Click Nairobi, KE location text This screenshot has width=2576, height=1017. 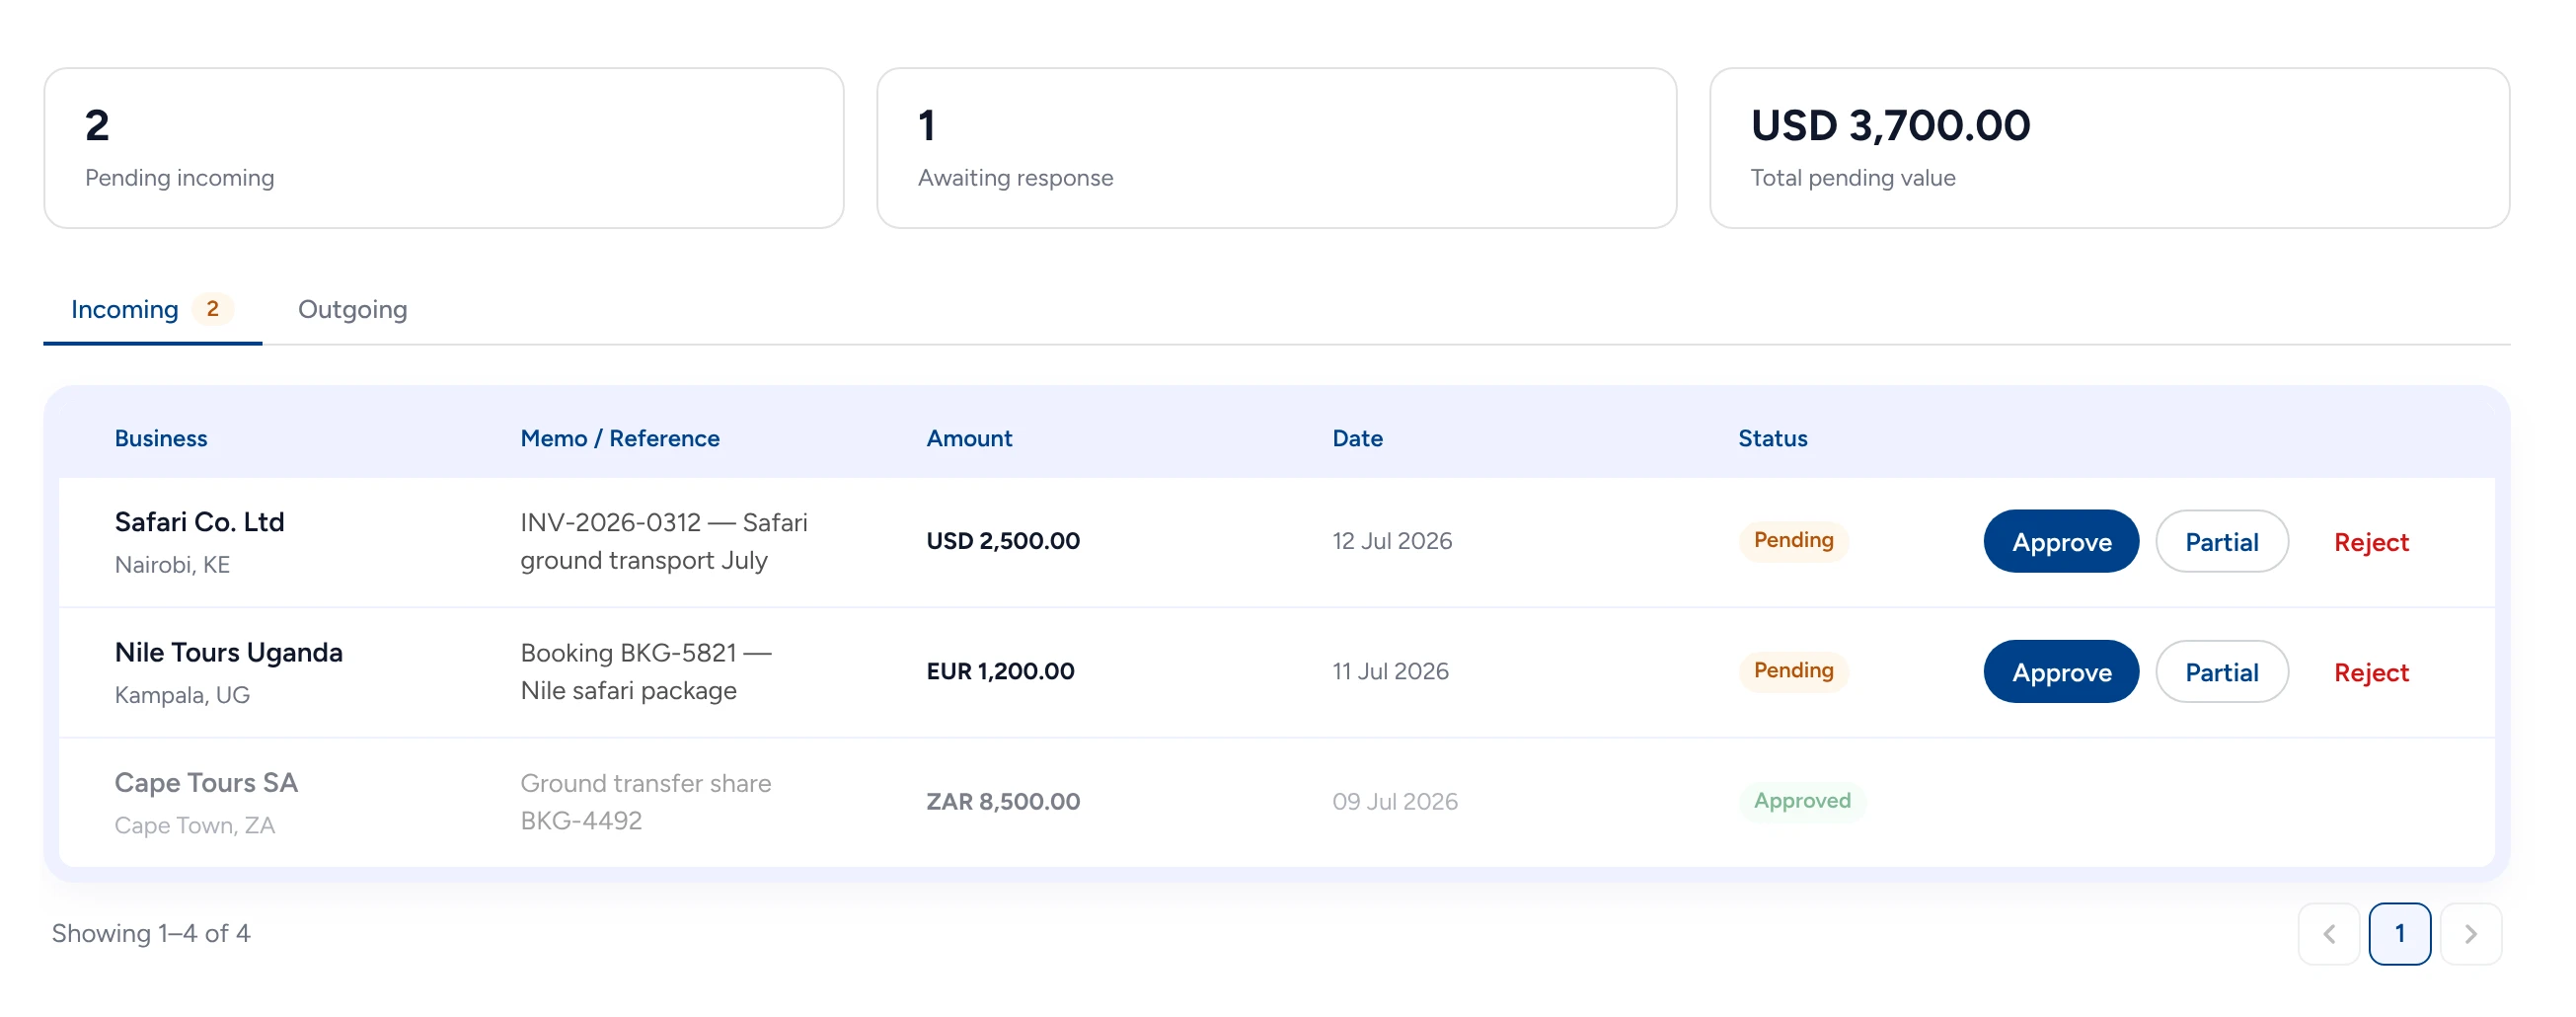(x=172, y=564)
